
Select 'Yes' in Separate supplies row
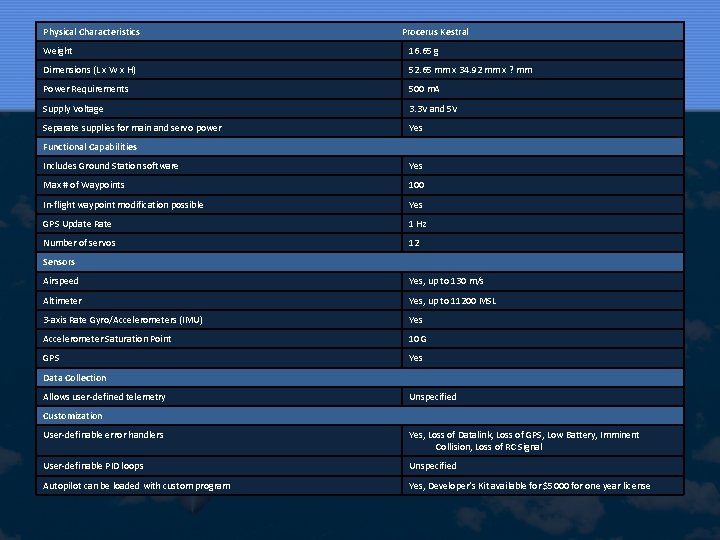pyautogui.click(x=416, y=128)
